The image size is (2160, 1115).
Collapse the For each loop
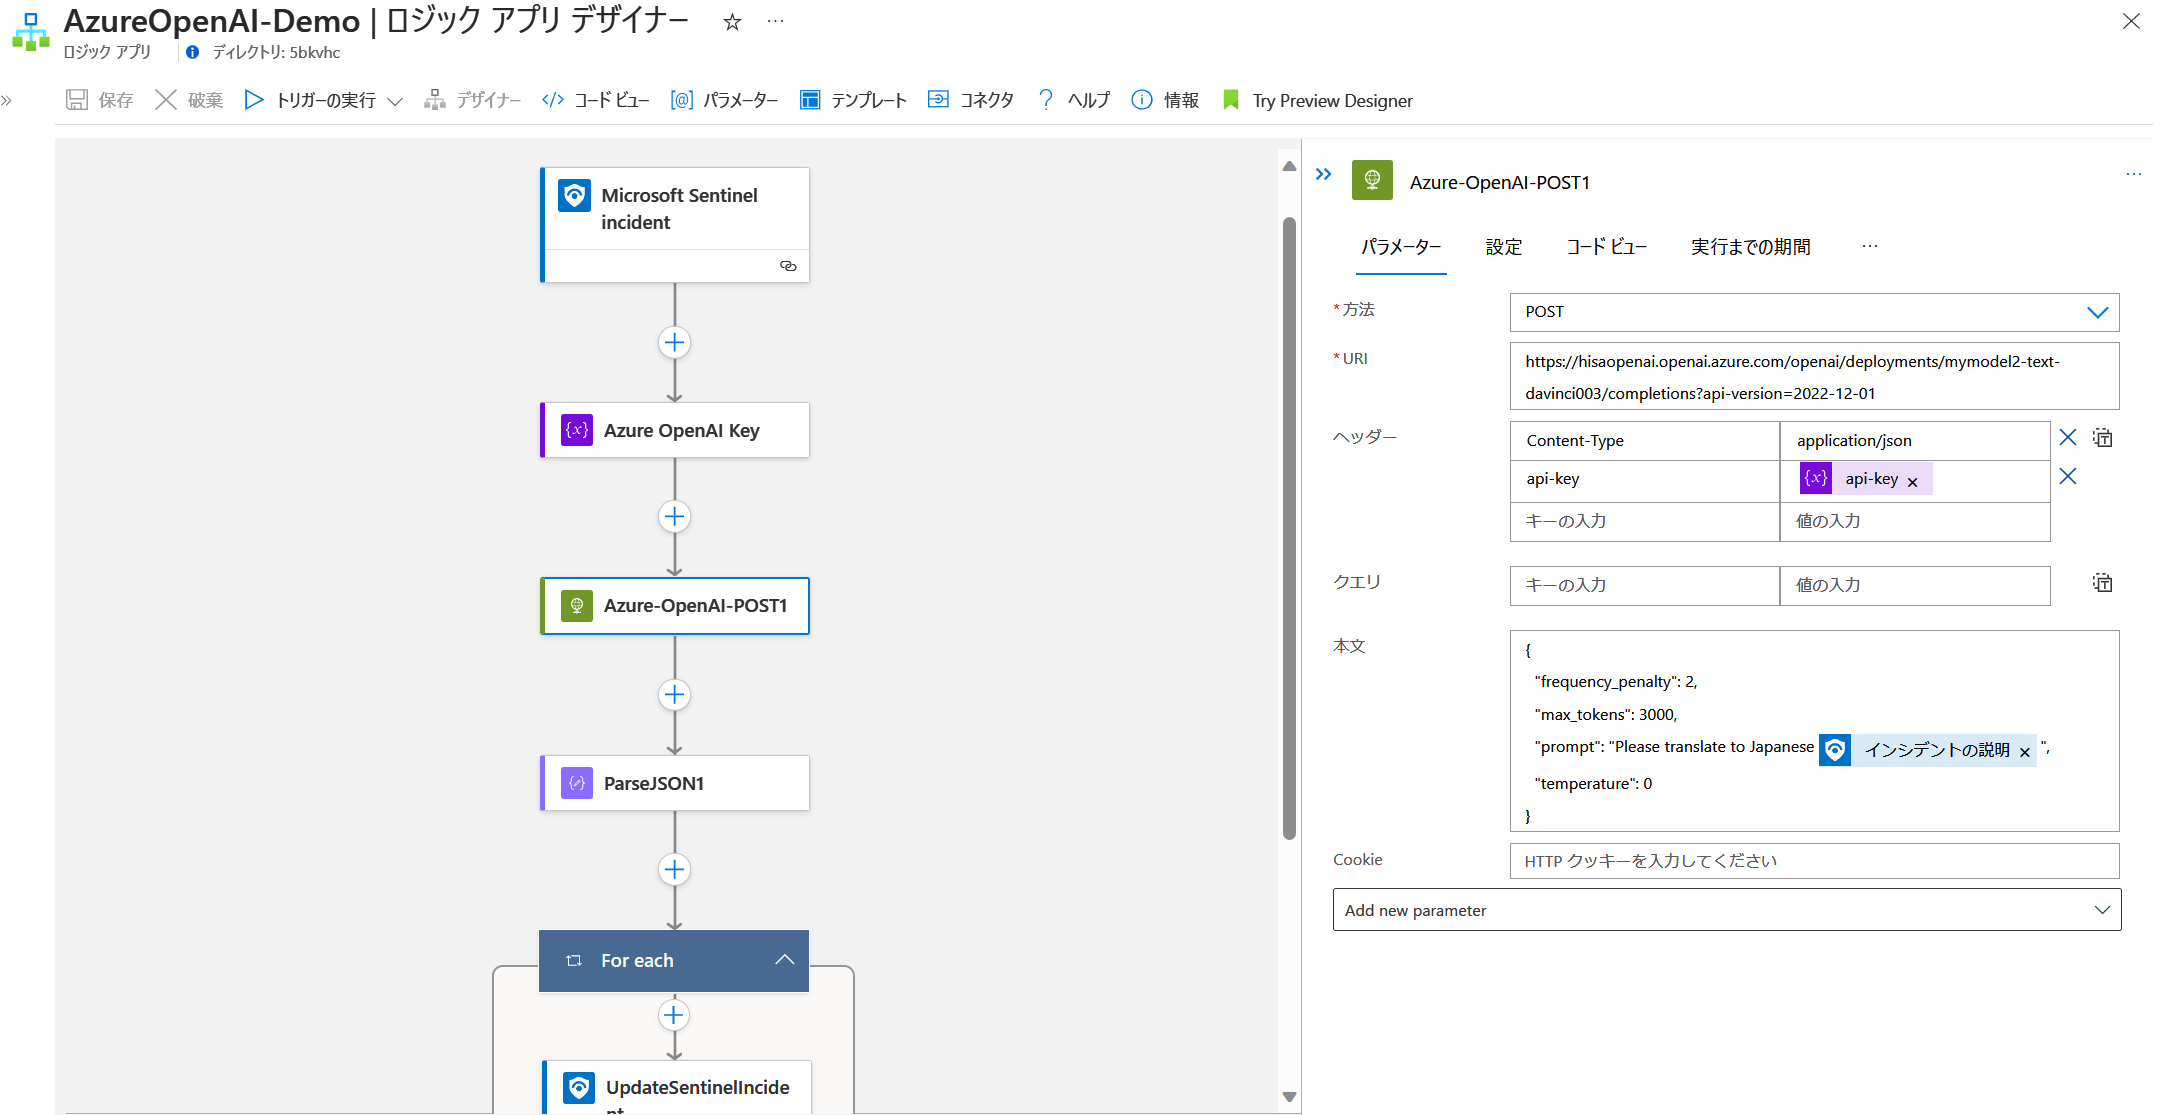click(x=784, y=959)
